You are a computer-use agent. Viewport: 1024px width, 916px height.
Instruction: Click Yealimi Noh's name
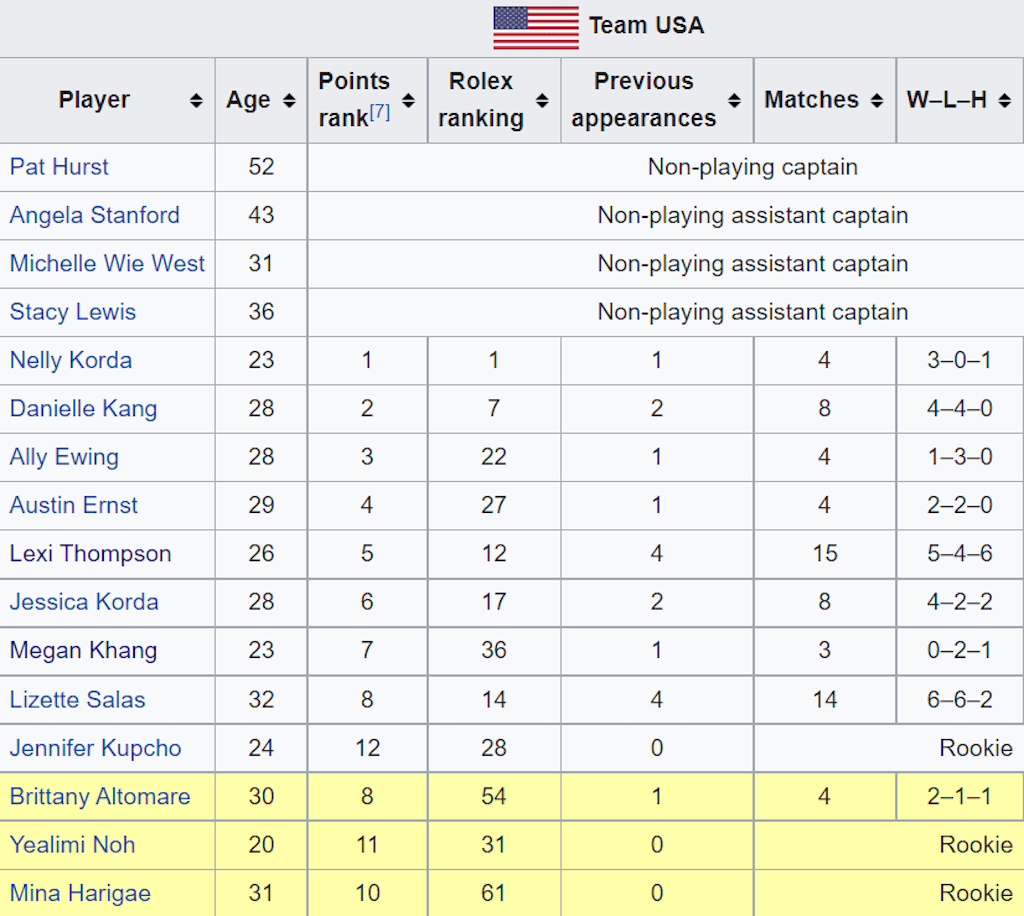click(x=73, y=845)
